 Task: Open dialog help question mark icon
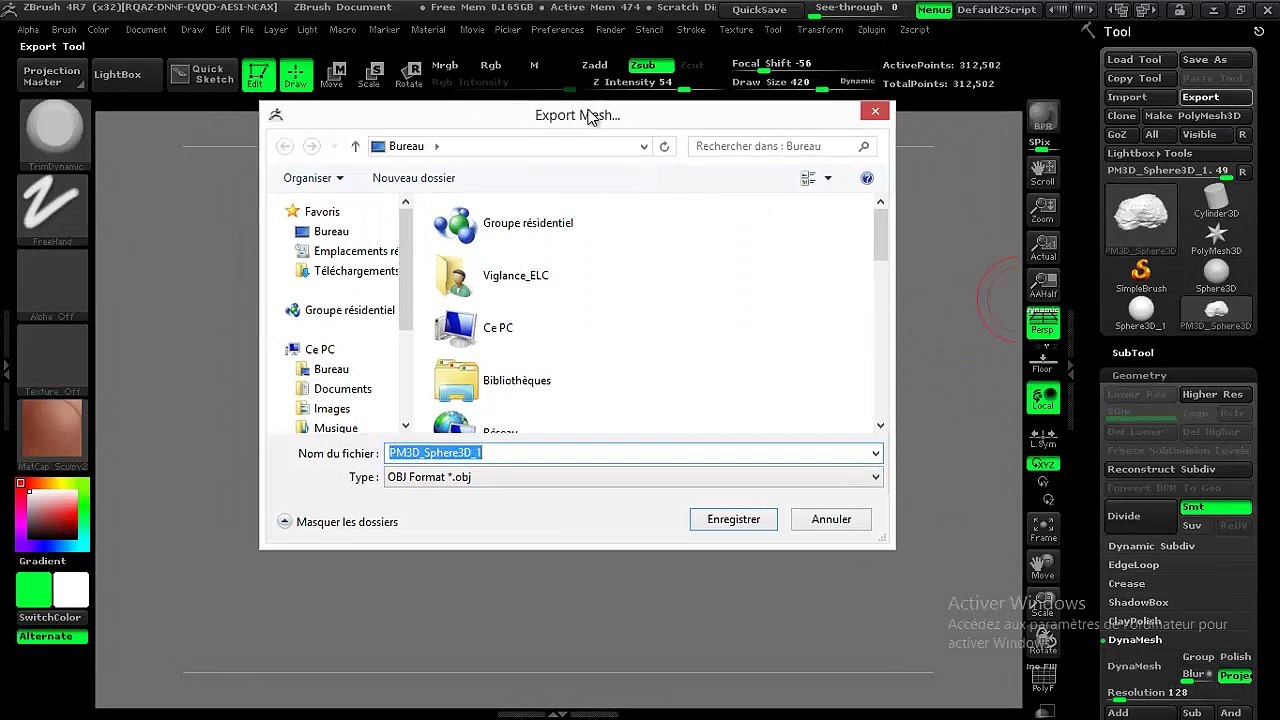(x=867, y=178)
